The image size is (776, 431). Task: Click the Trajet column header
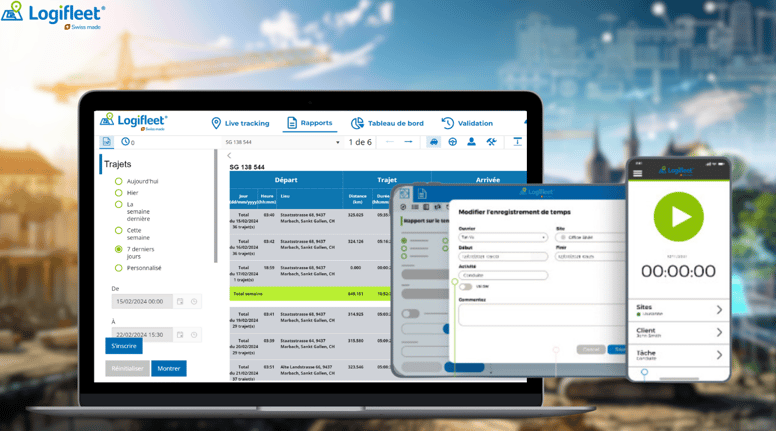(387, 180)
